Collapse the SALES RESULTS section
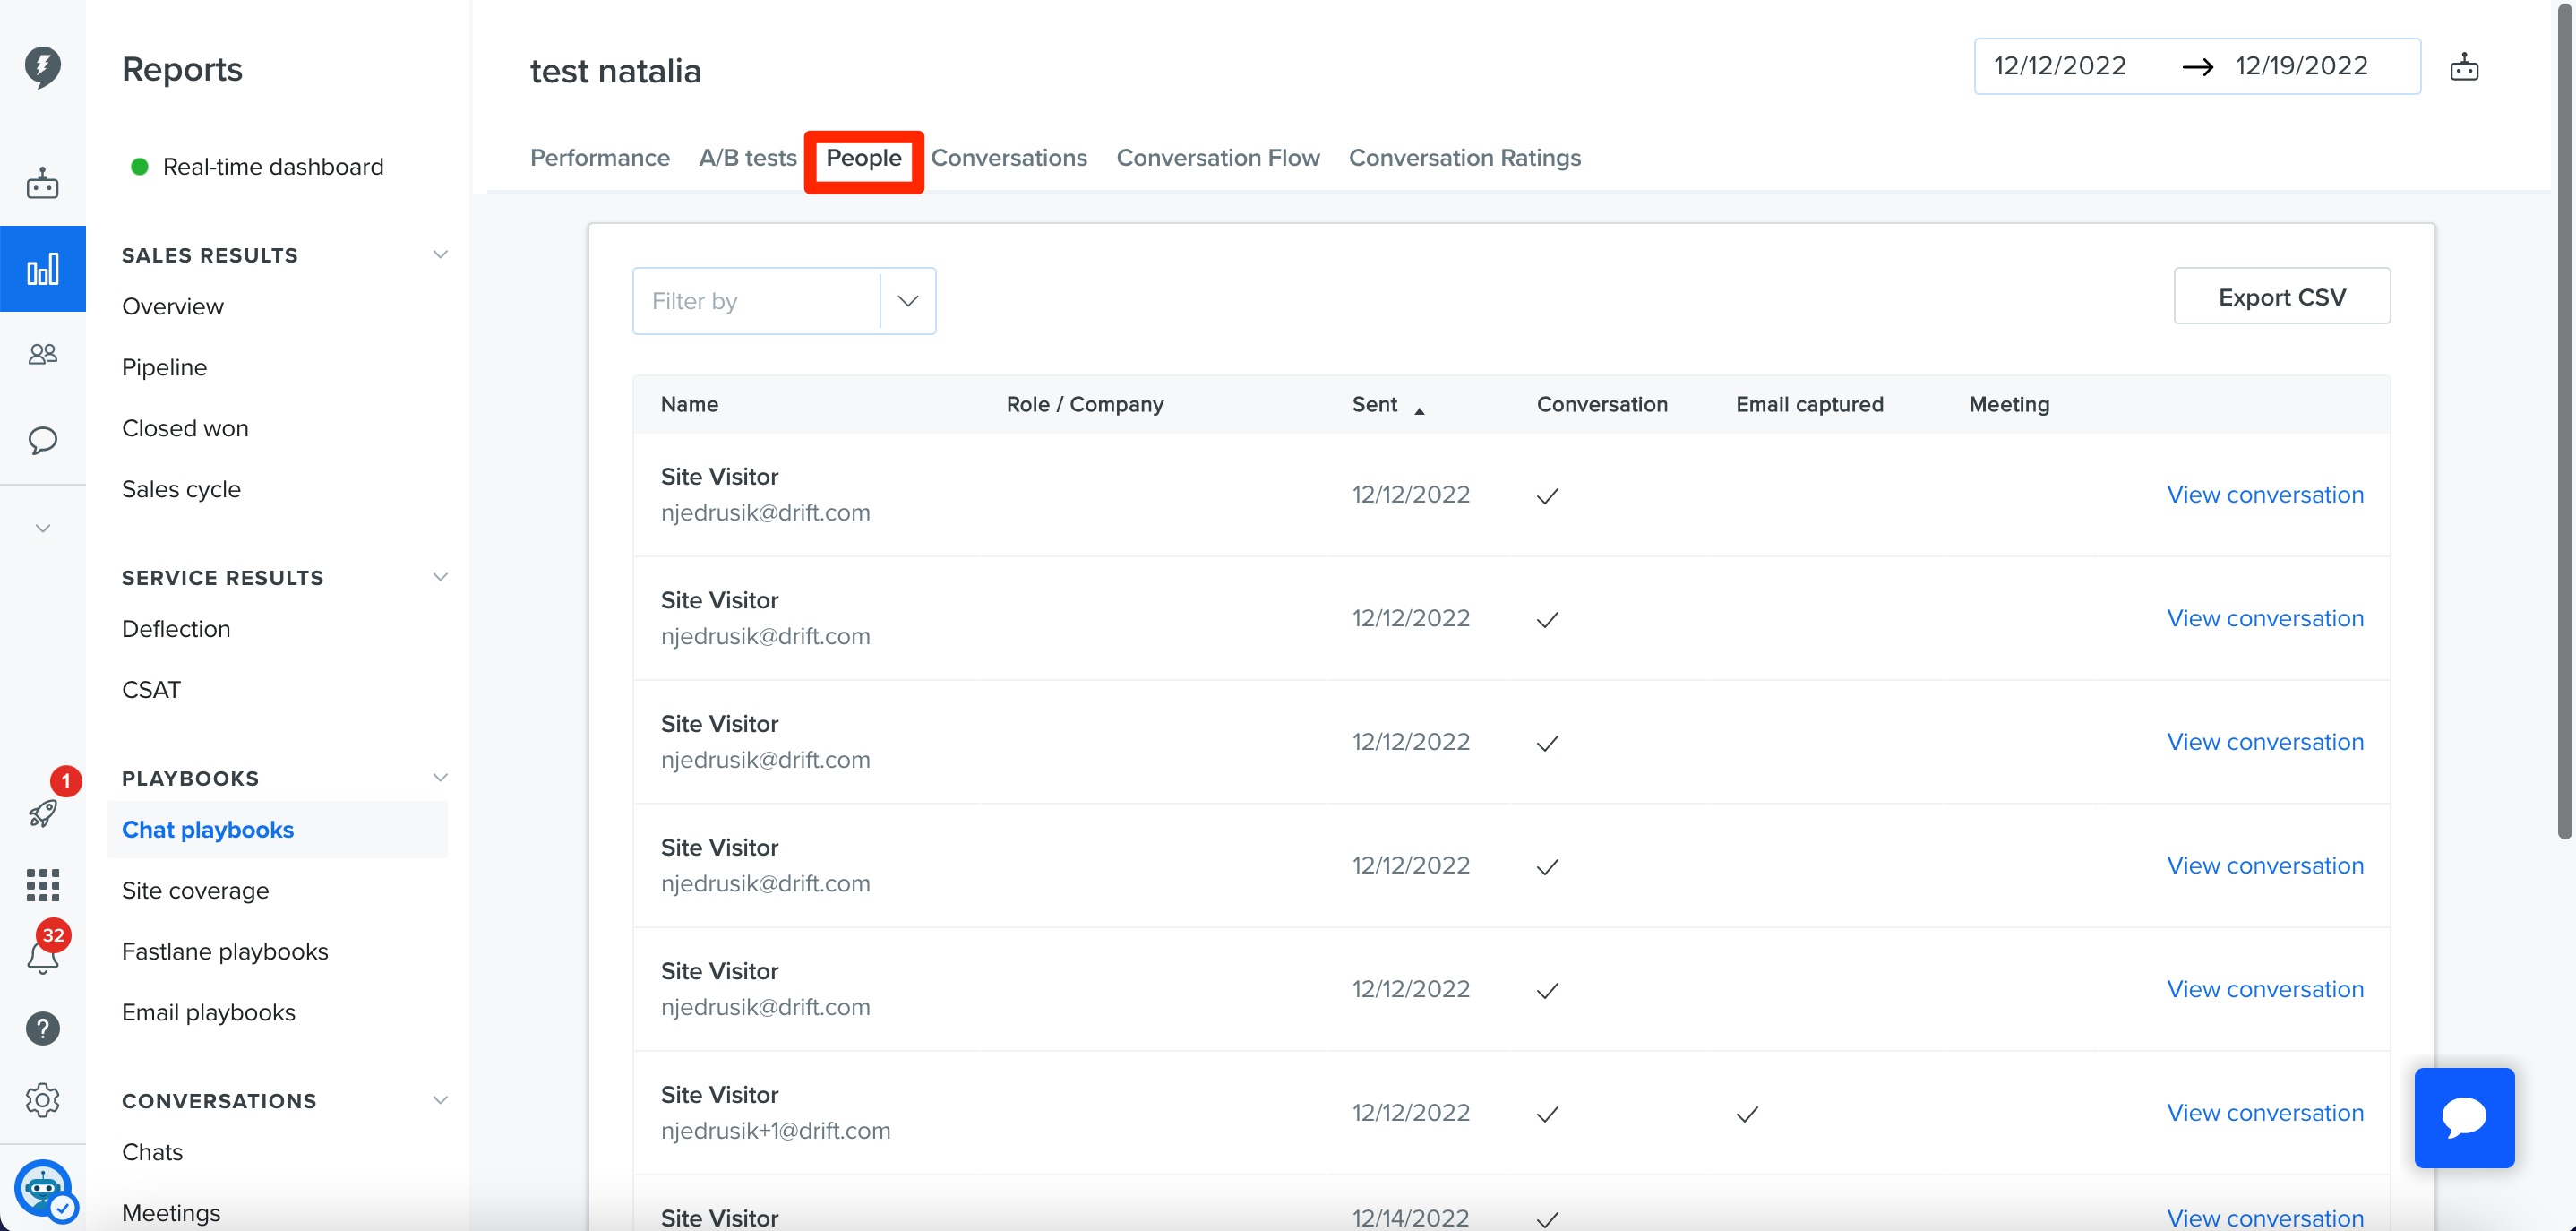This screenshot has width=2576, height=1231. (x=440, y=255)
